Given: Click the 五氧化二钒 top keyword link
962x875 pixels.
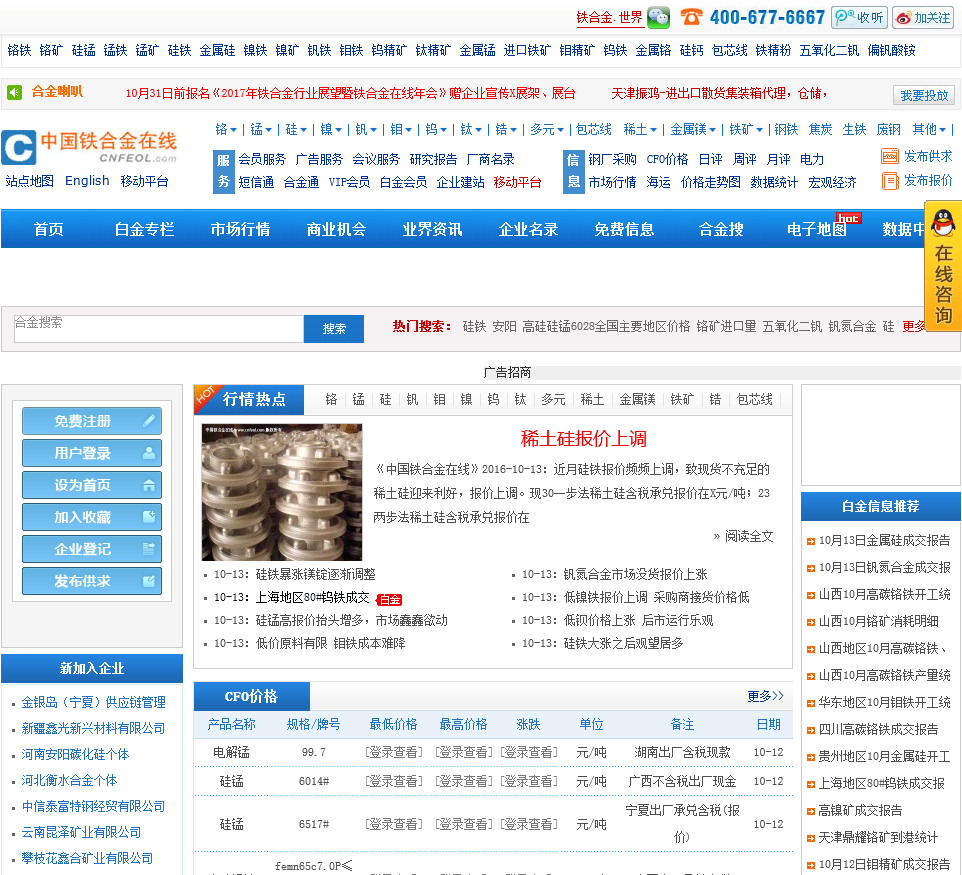Looking at the screenshot, I should [x=829, y=50].
